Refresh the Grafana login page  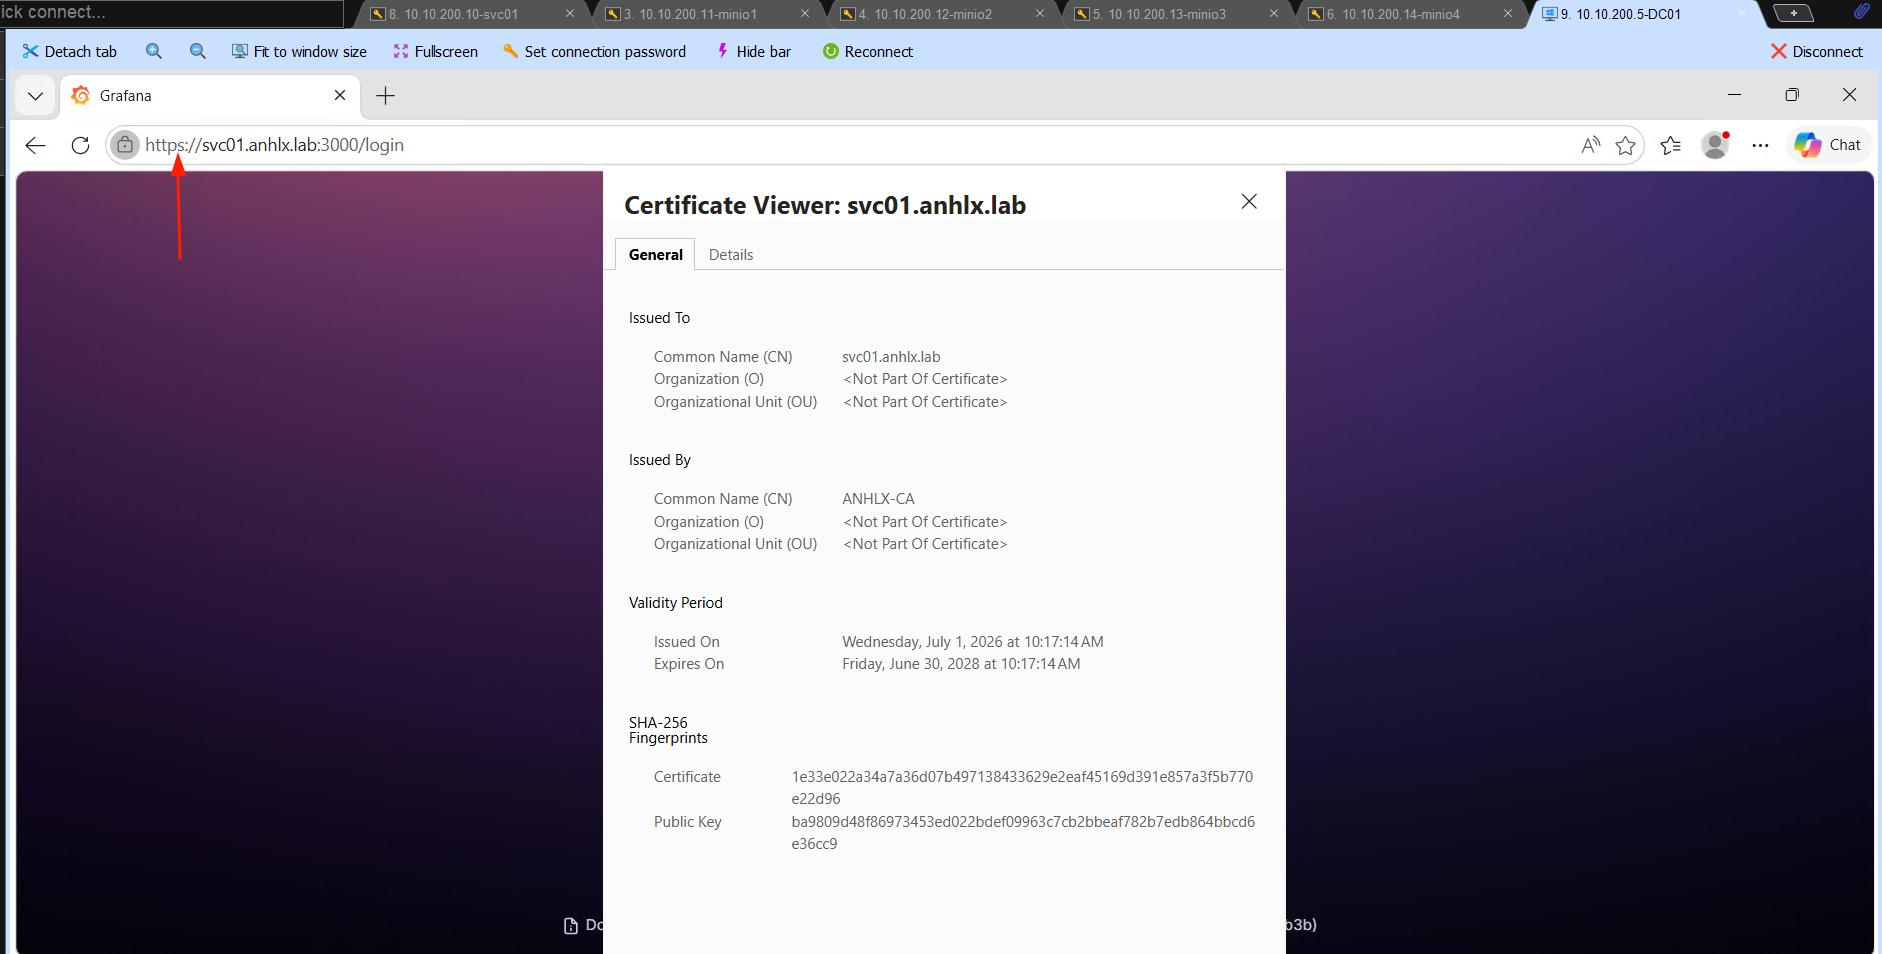[x=81, y=145]
